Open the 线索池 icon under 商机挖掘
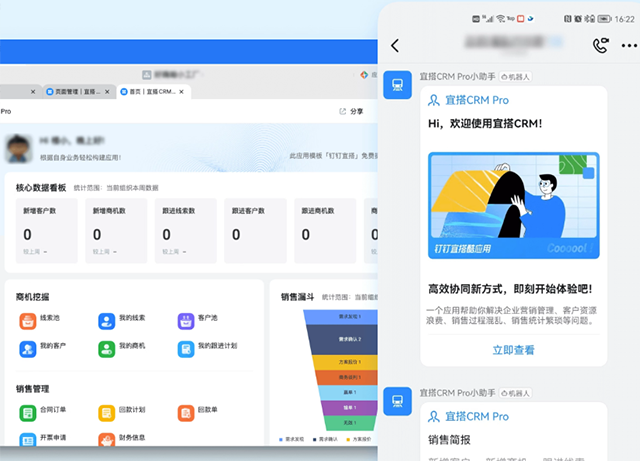The width and height of the screenshot is (640, 461). click(28, 321)
